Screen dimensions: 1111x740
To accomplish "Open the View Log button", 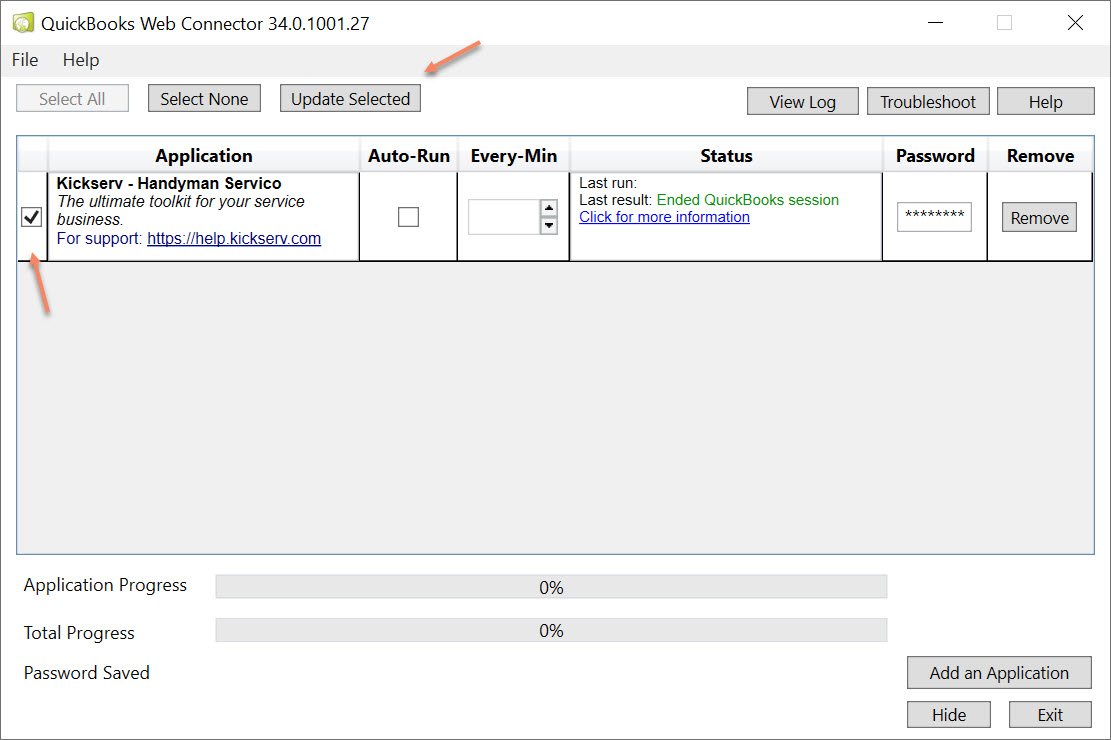I will (x=803, y=101).
